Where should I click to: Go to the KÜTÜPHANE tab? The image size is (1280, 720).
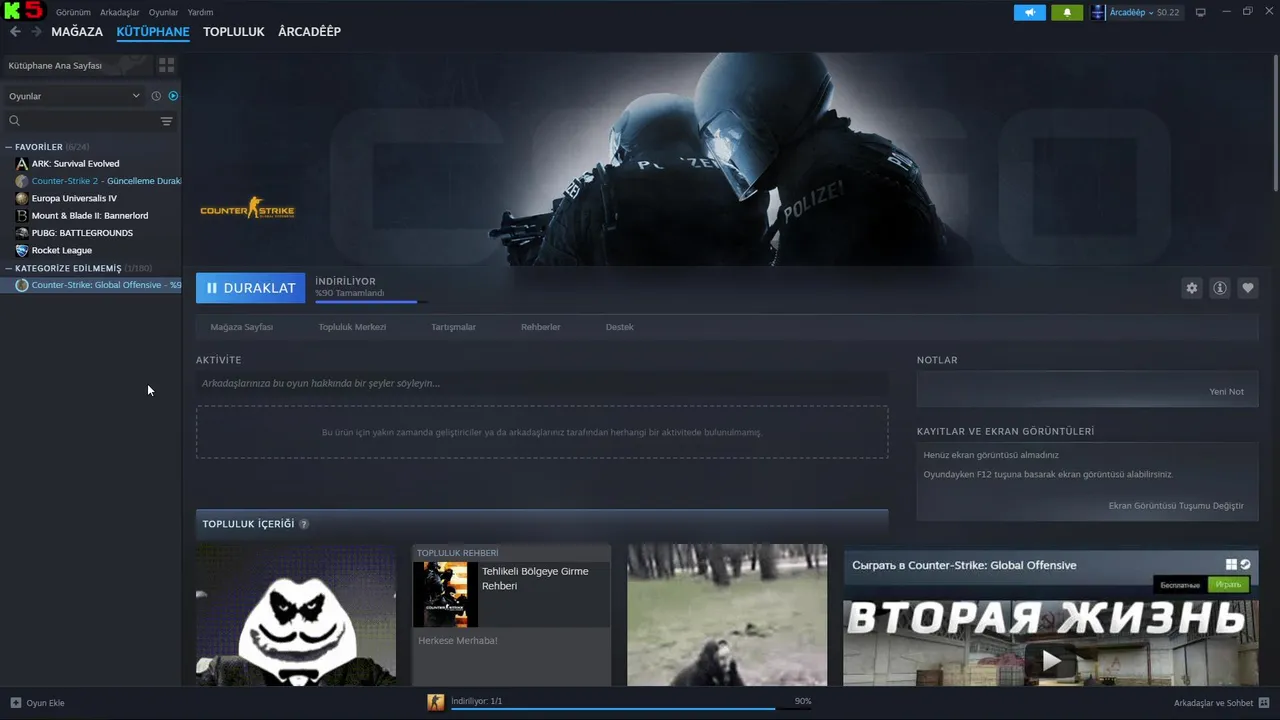click(x=153, y=32)
